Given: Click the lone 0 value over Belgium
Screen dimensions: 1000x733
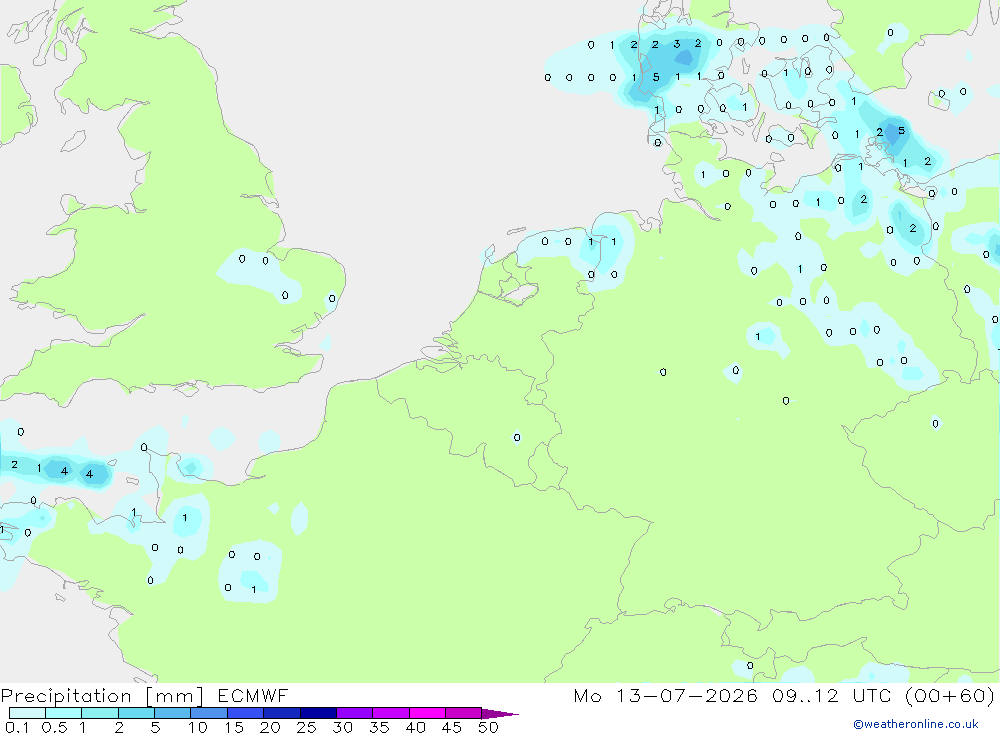Looking at the screenshot, I should [517, 438].
